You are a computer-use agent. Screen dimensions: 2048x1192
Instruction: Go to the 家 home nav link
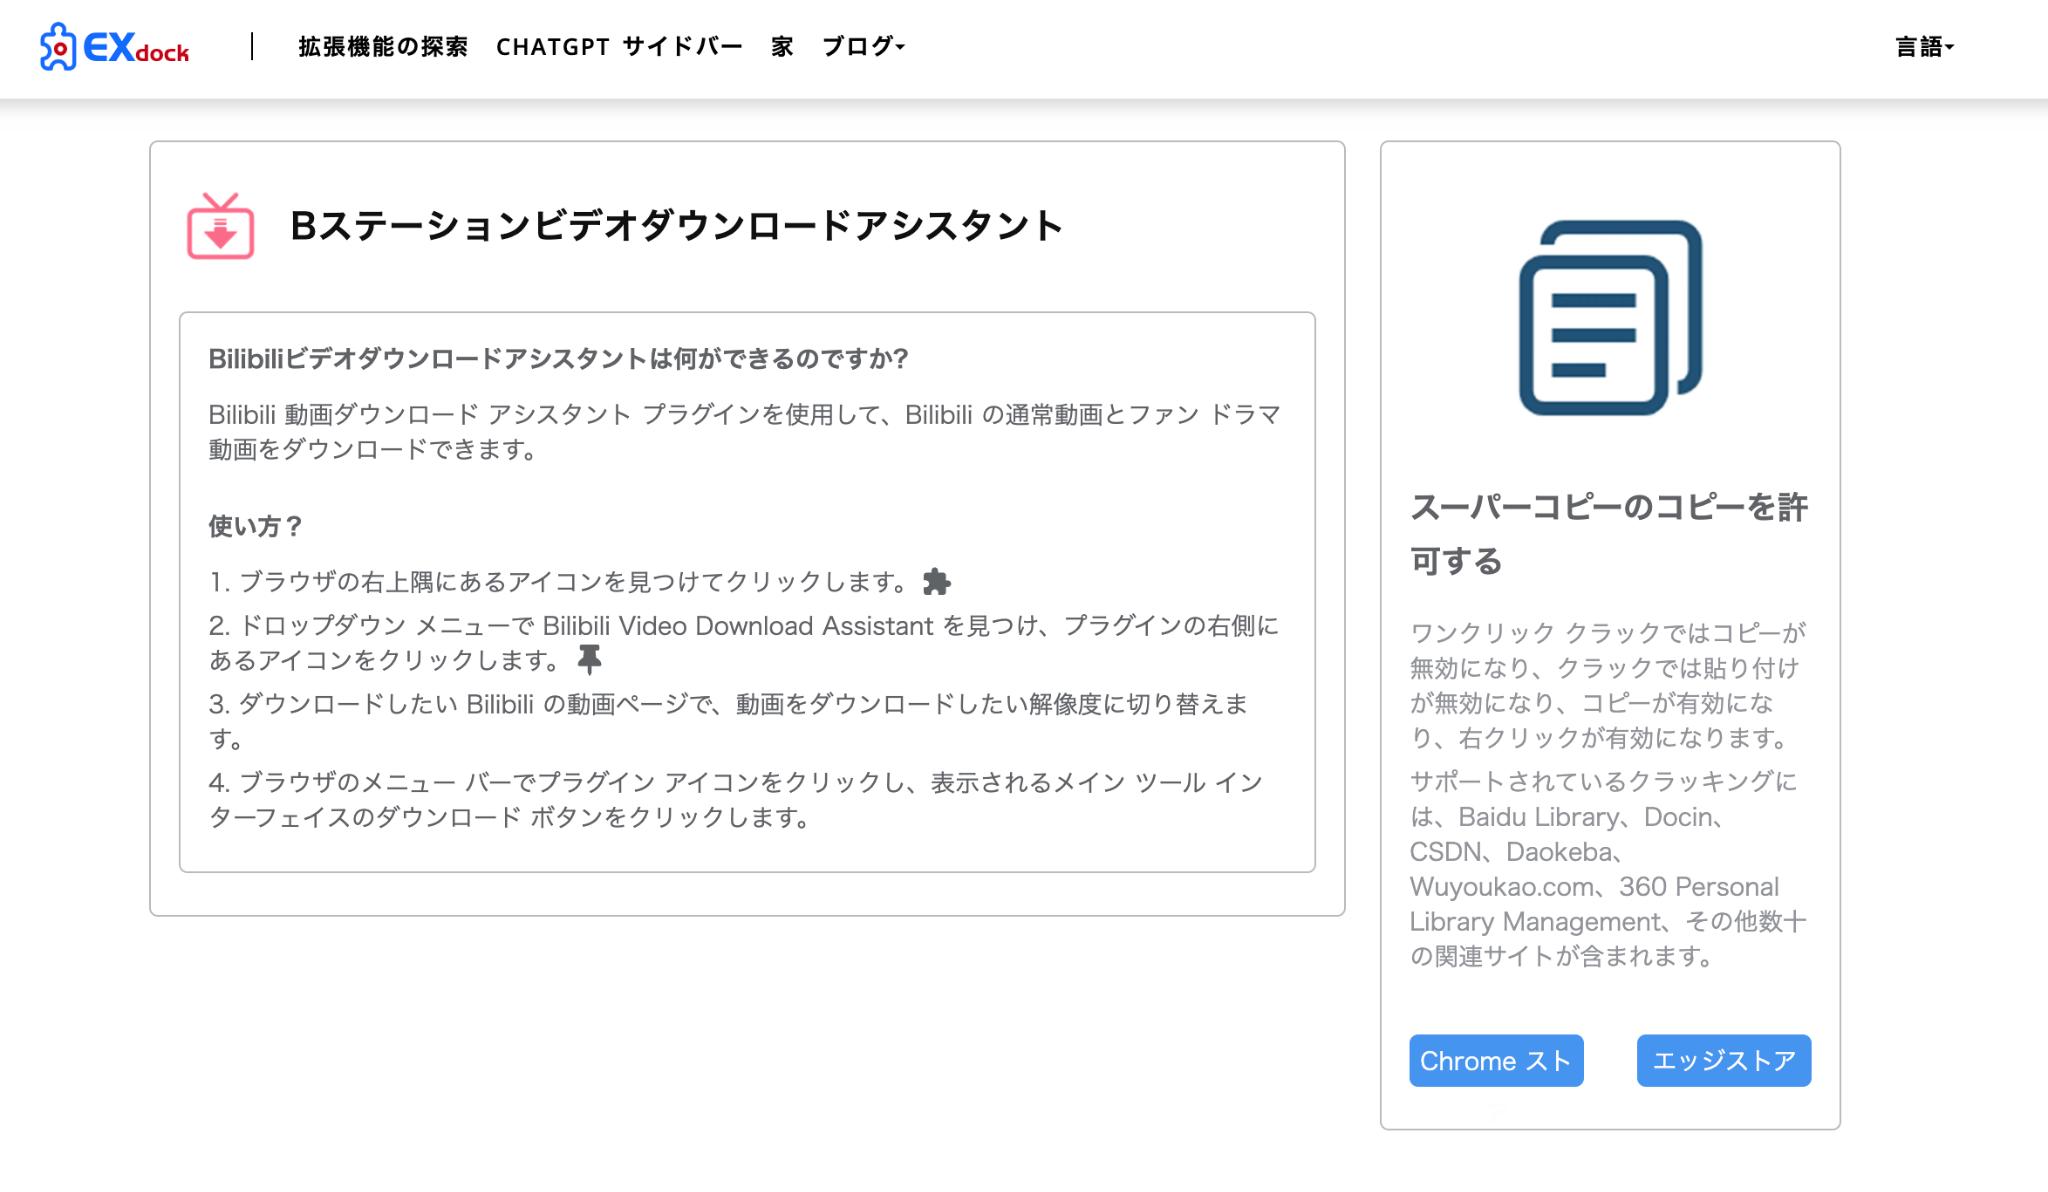click(782, 47)
